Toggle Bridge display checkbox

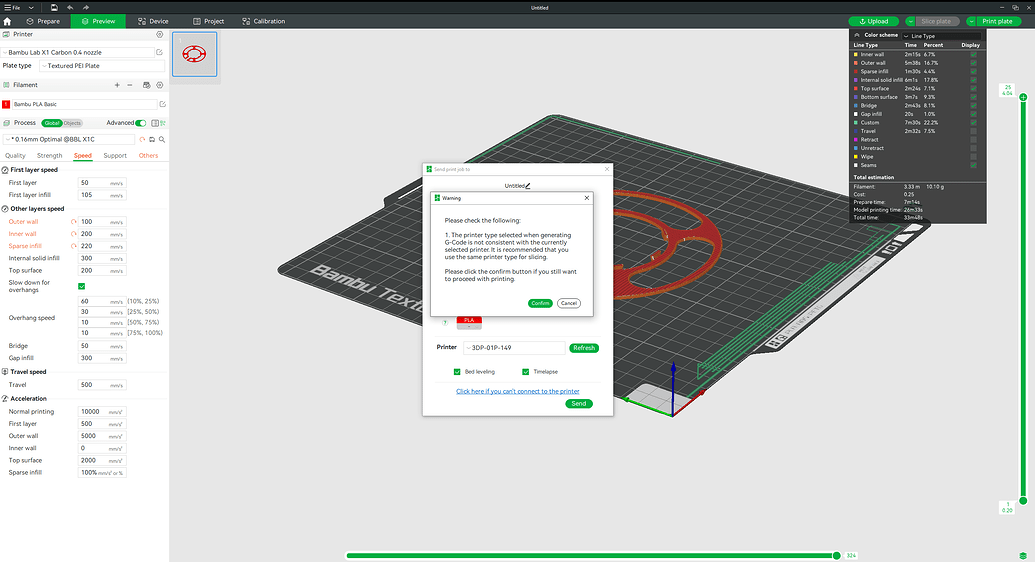point(974,106)
